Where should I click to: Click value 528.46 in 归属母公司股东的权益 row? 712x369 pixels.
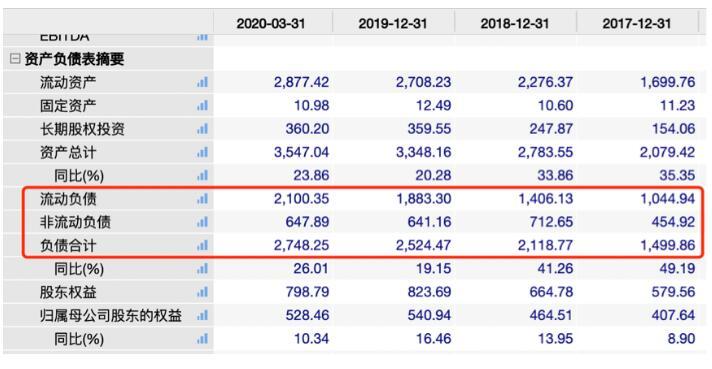tap(307, 315)
